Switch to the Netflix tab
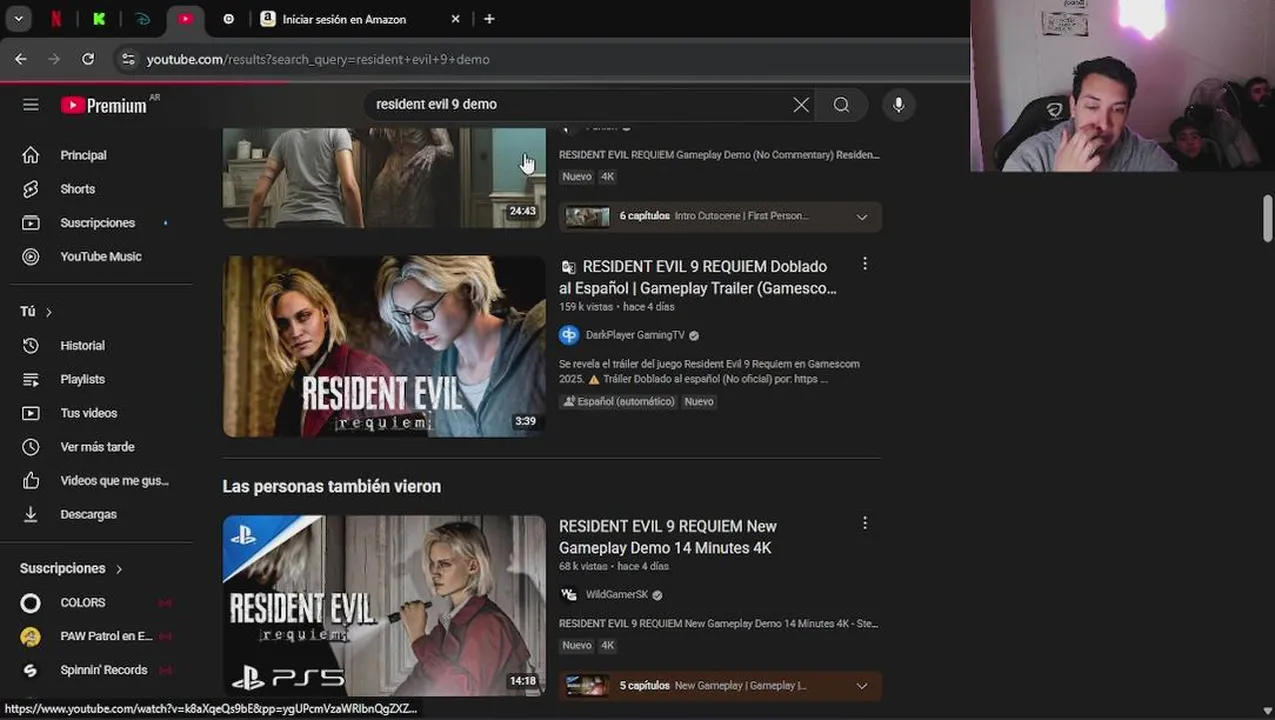Screen dimensions: 1275x720 pos(56,19)
